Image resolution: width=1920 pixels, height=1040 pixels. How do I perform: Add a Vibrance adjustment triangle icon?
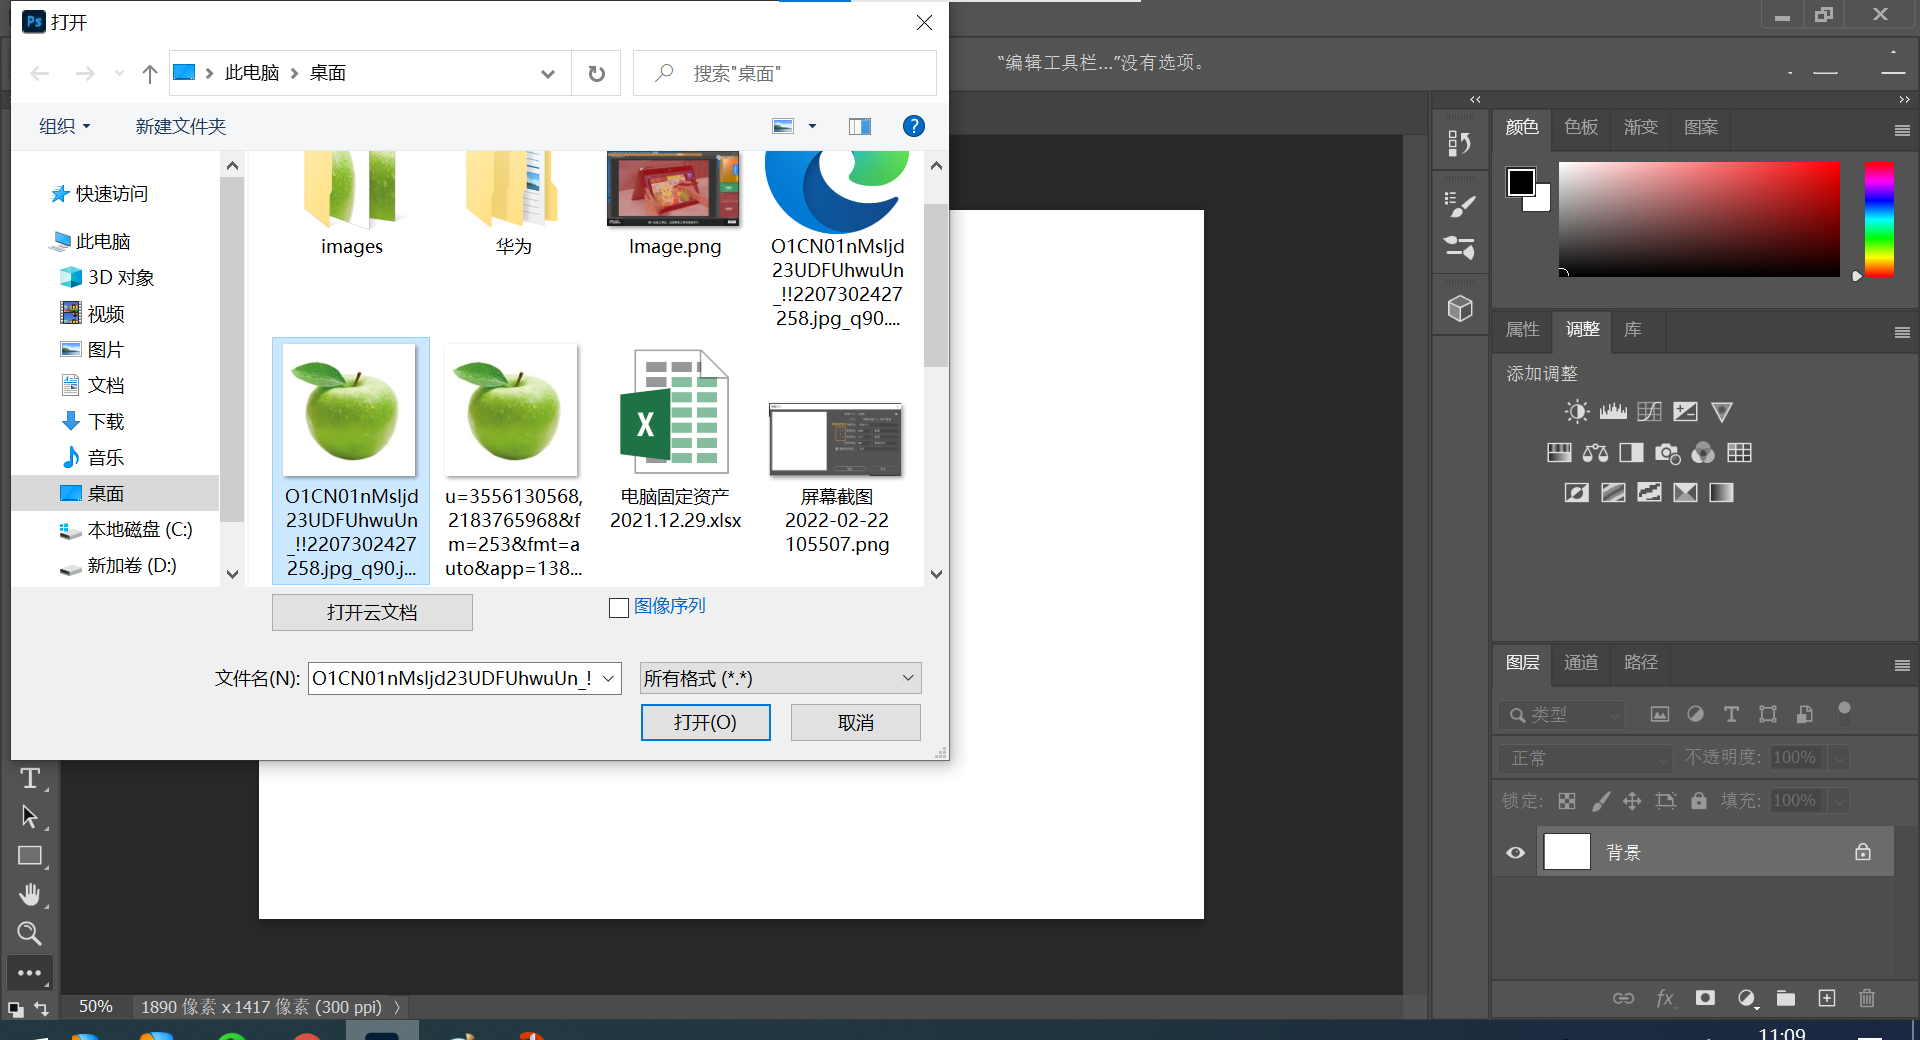point(1721,412)
